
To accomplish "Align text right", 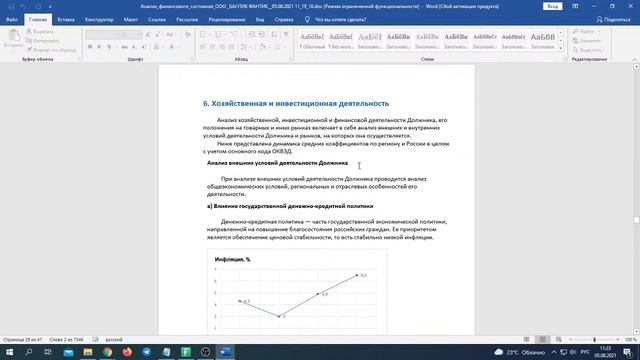I will (222, 47).
